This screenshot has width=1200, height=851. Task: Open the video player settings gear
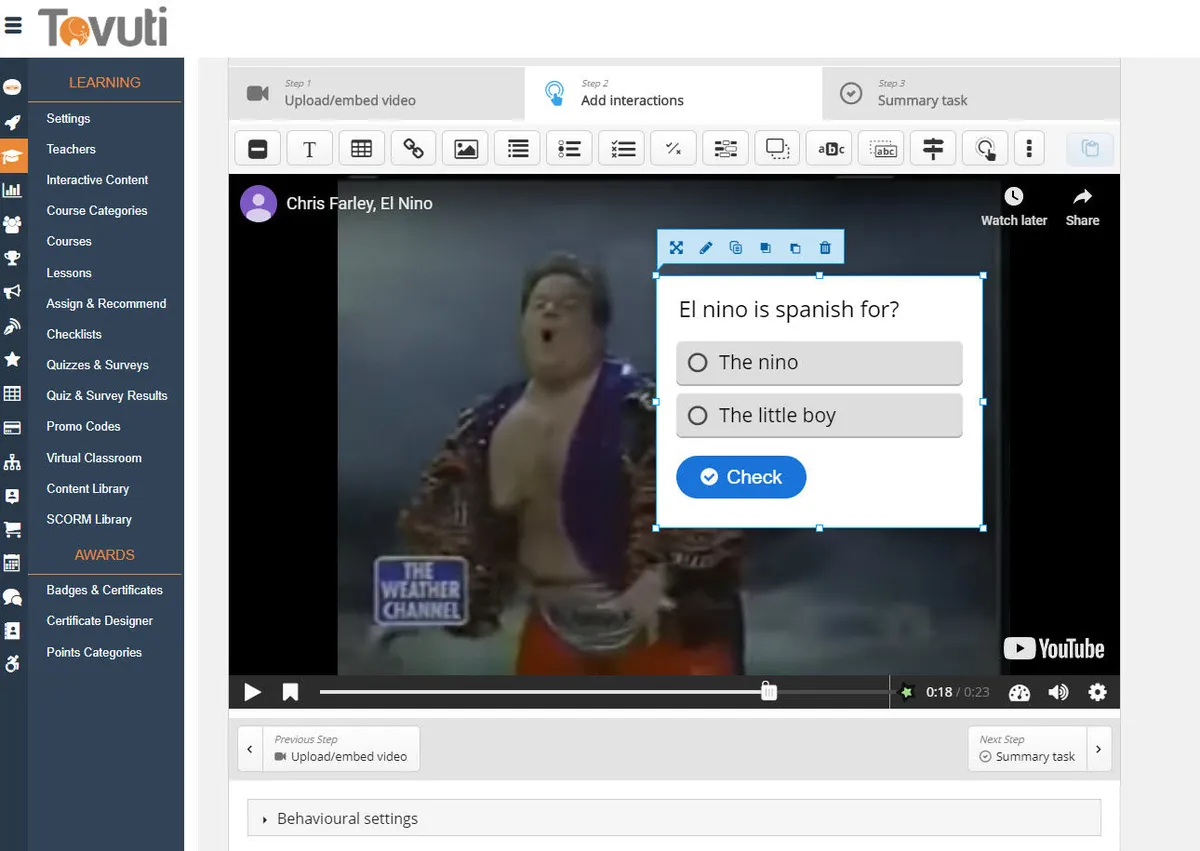(x=1097, y=692)
